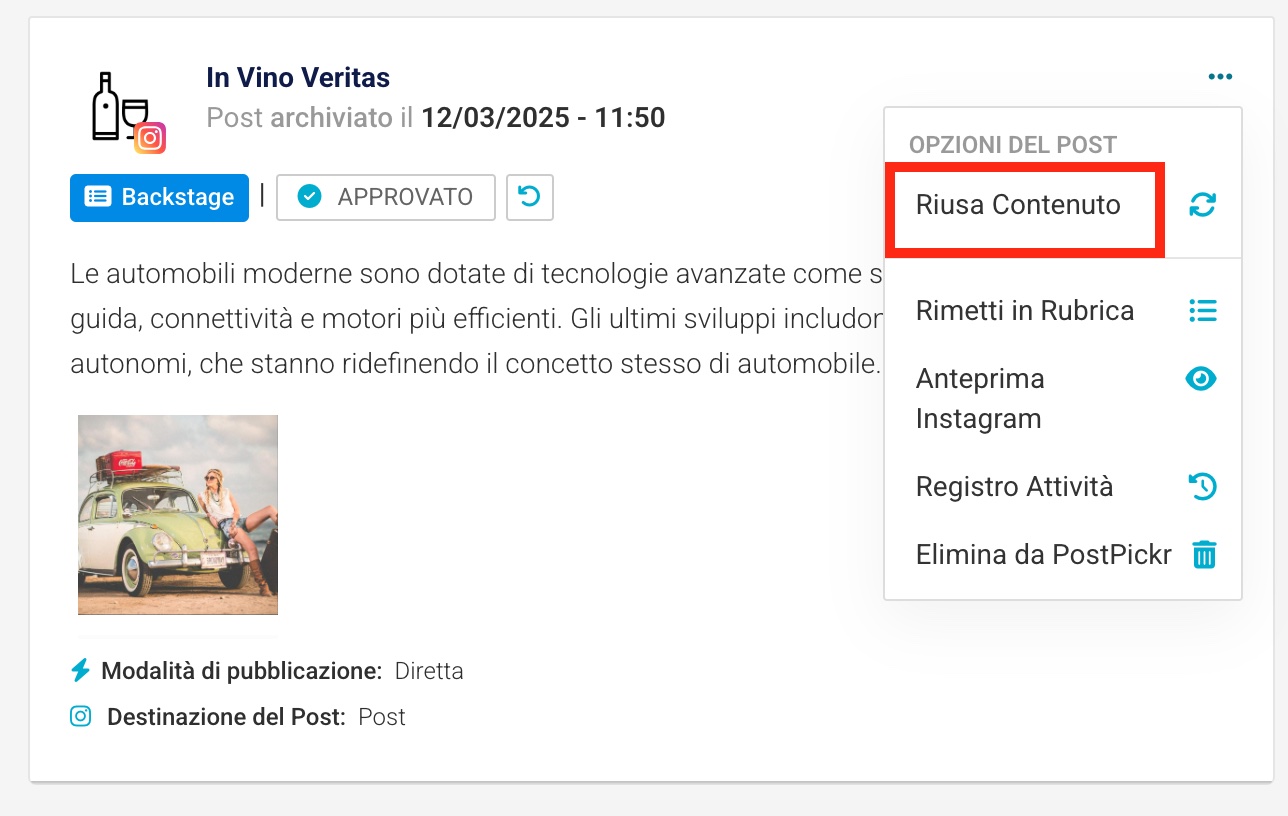Screen dimensions: 1288x816
Task: Click the trash bin delete icon
Action: pyautogui.click(x=1204, y=554)
